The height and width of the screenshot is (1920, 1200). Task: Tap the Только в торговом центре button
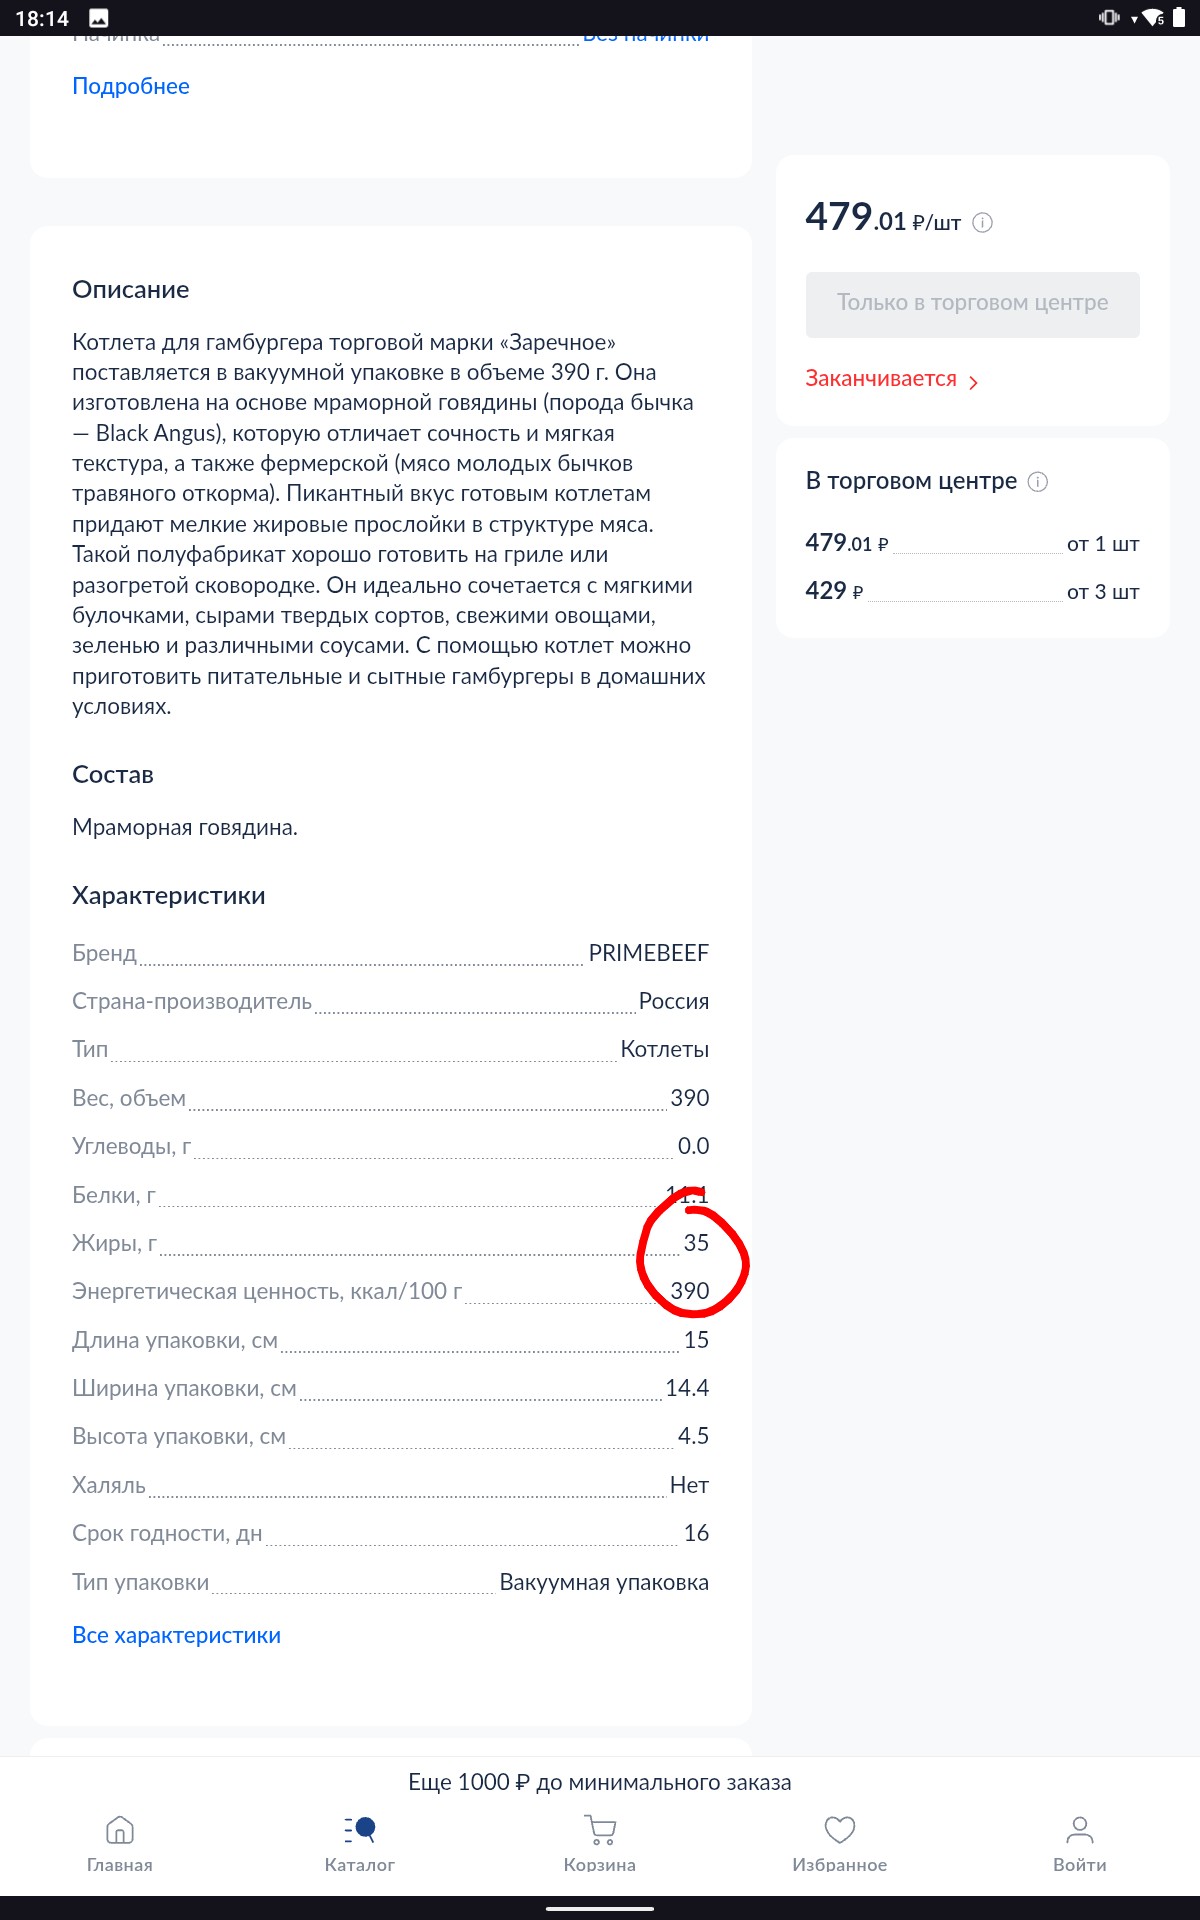coord(973,304)
